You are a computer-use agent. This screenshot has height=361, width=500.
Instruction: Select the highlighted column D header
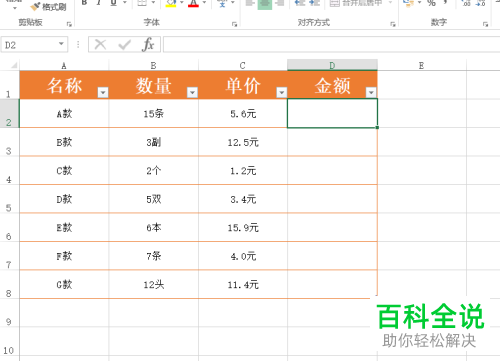(332, 65)
